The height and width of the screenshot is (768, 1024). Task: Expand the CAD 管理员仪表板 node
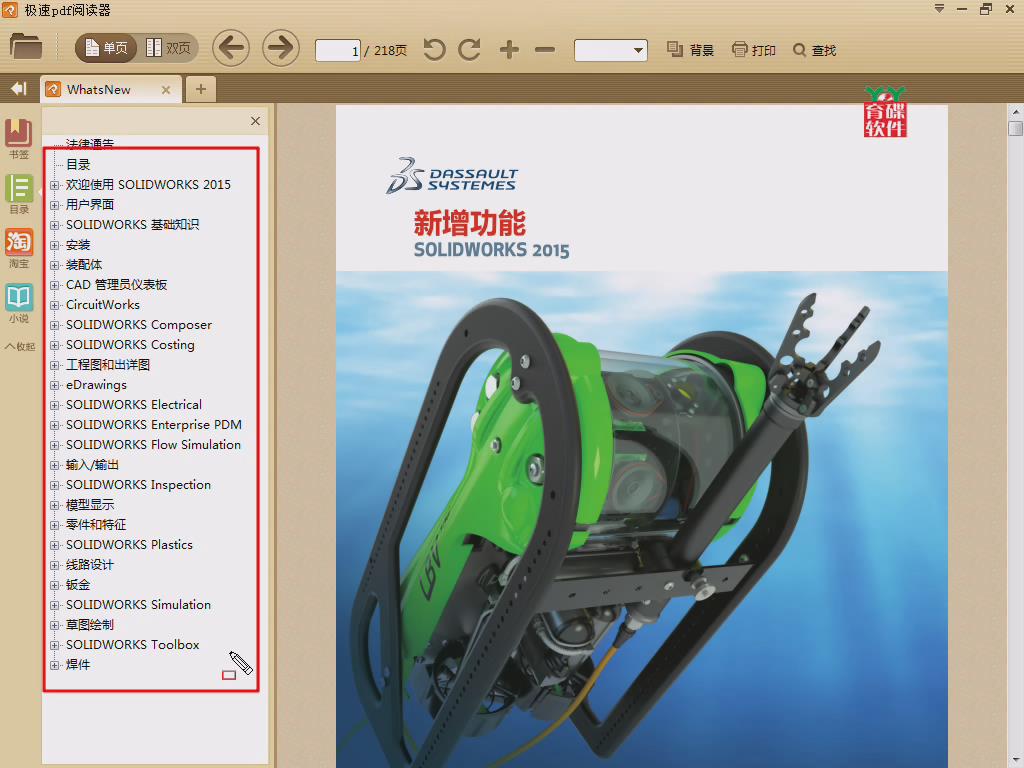(x=55, y=285)
